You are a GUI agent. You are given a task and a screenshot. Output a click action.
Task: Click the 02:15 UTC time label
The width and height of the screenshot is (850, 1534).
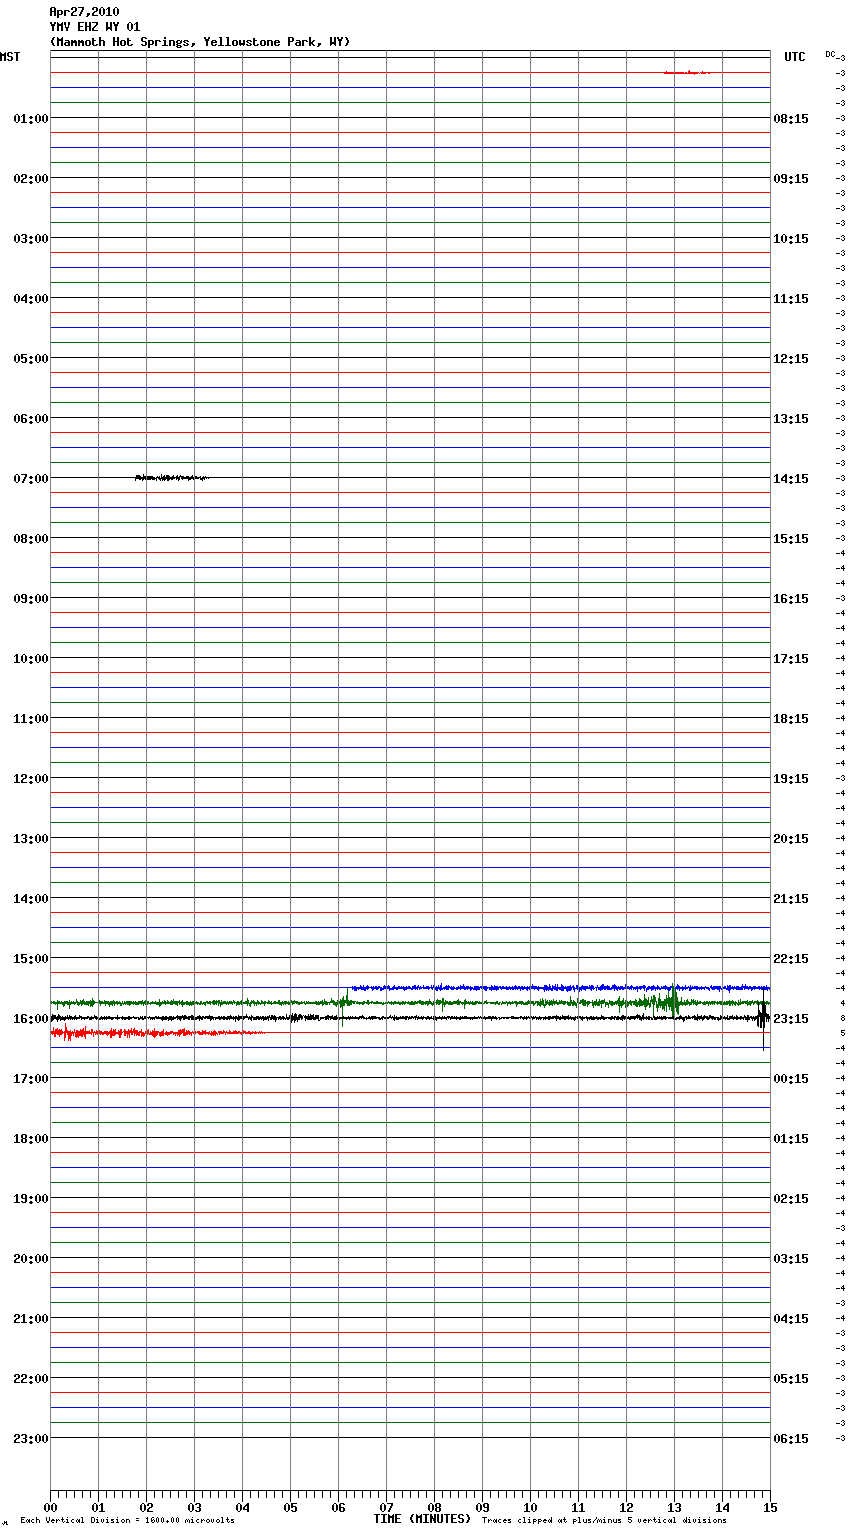point(791,1199)
